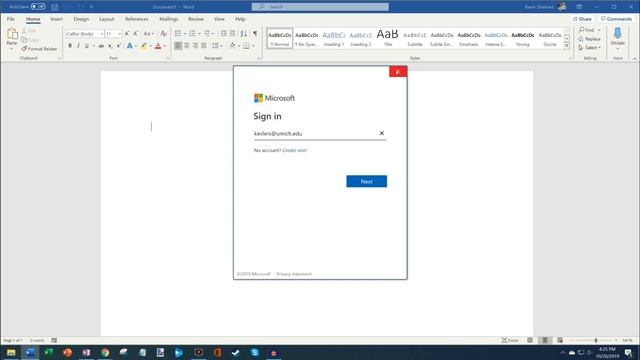This screenshot has width=640, height=360.
Task: Open the Change Case dropdown
Action: (149, 33)
